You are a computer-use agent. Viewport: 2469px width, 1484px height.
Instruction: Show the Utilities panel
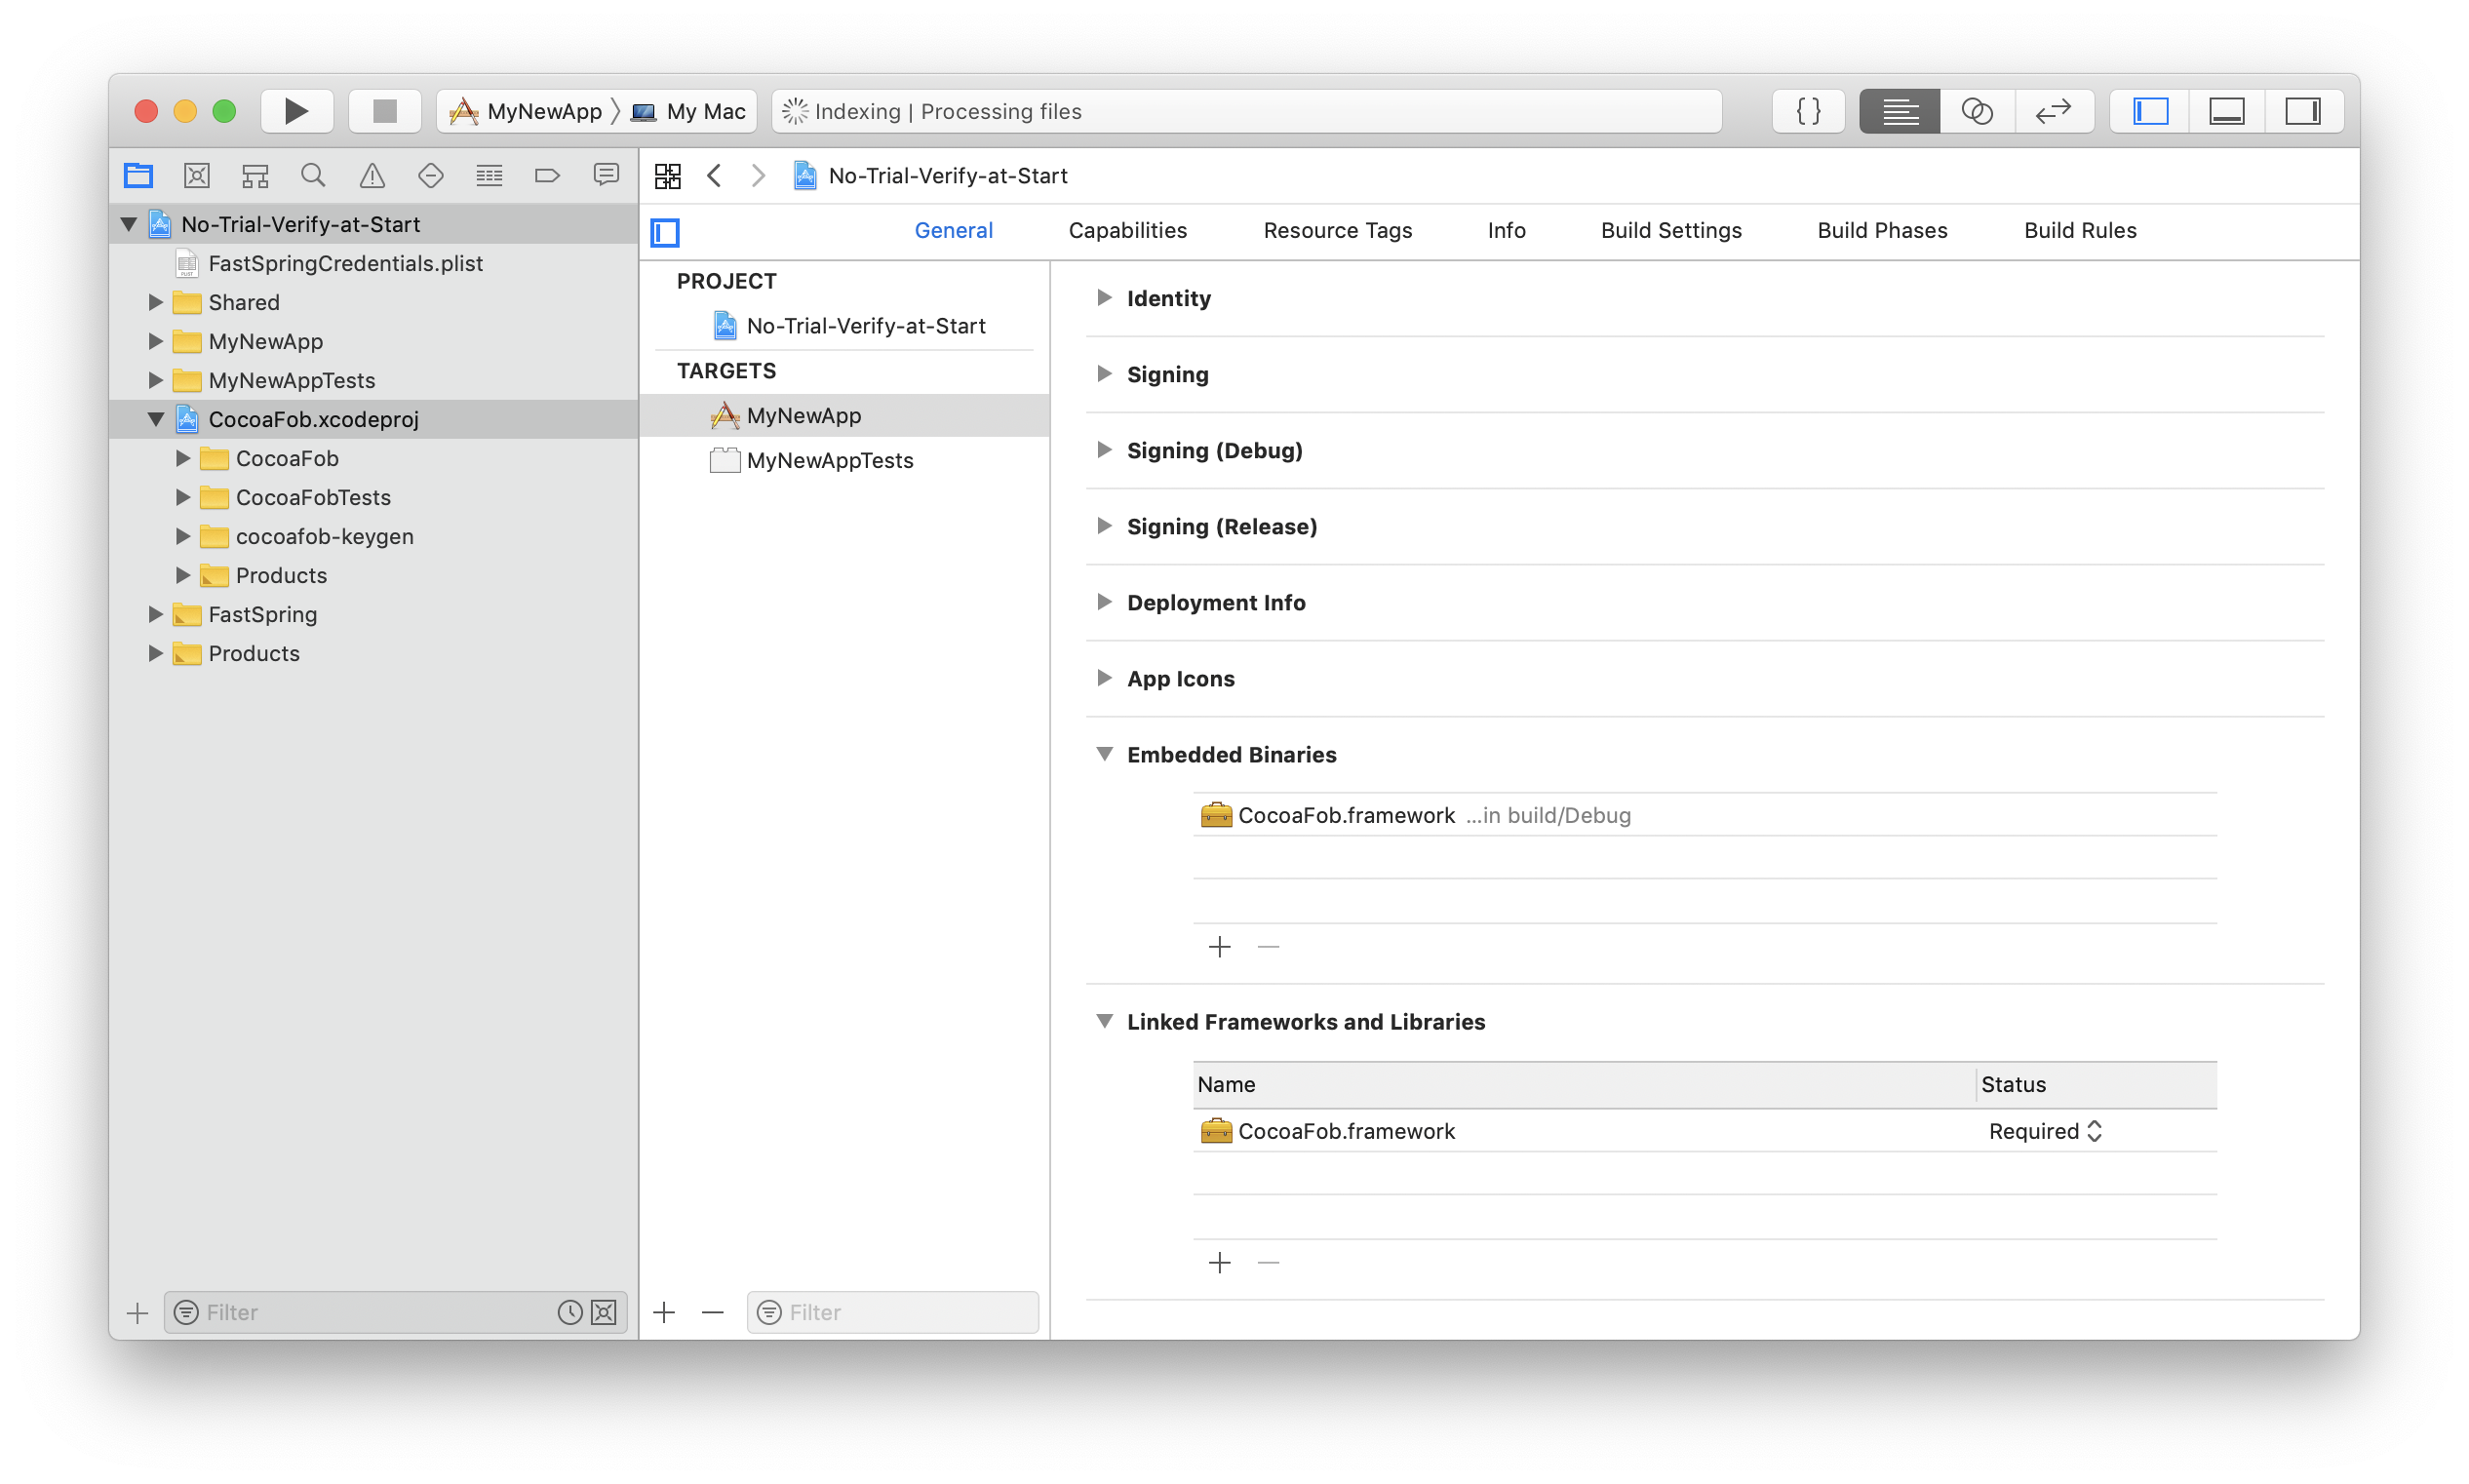pos(2302,111)
